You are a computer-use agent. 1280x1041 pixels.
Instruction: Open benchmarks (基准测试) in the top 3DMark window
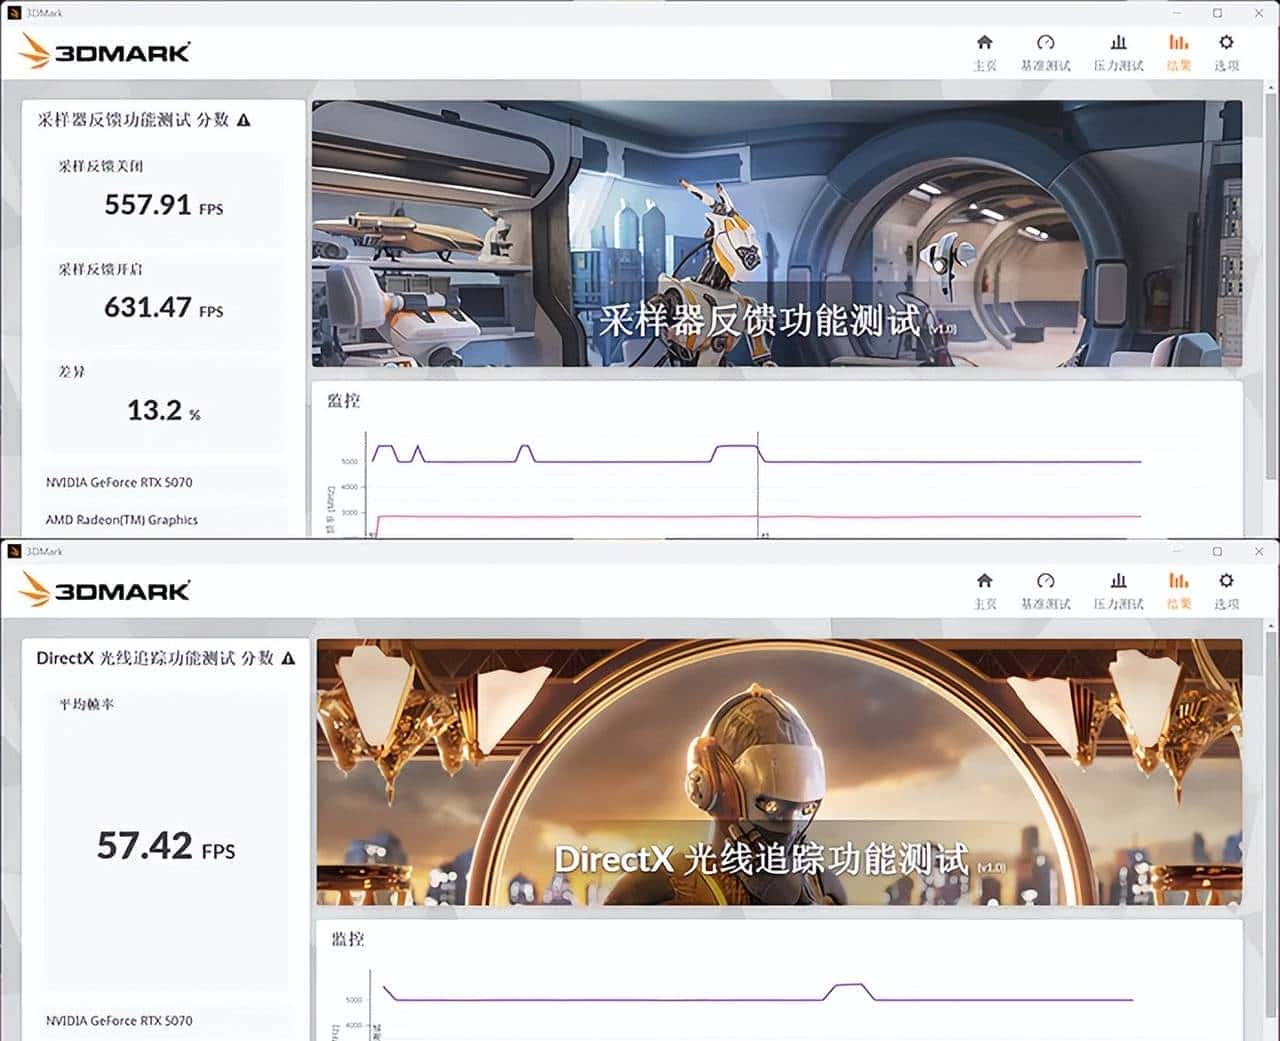tap(1045, 52)
